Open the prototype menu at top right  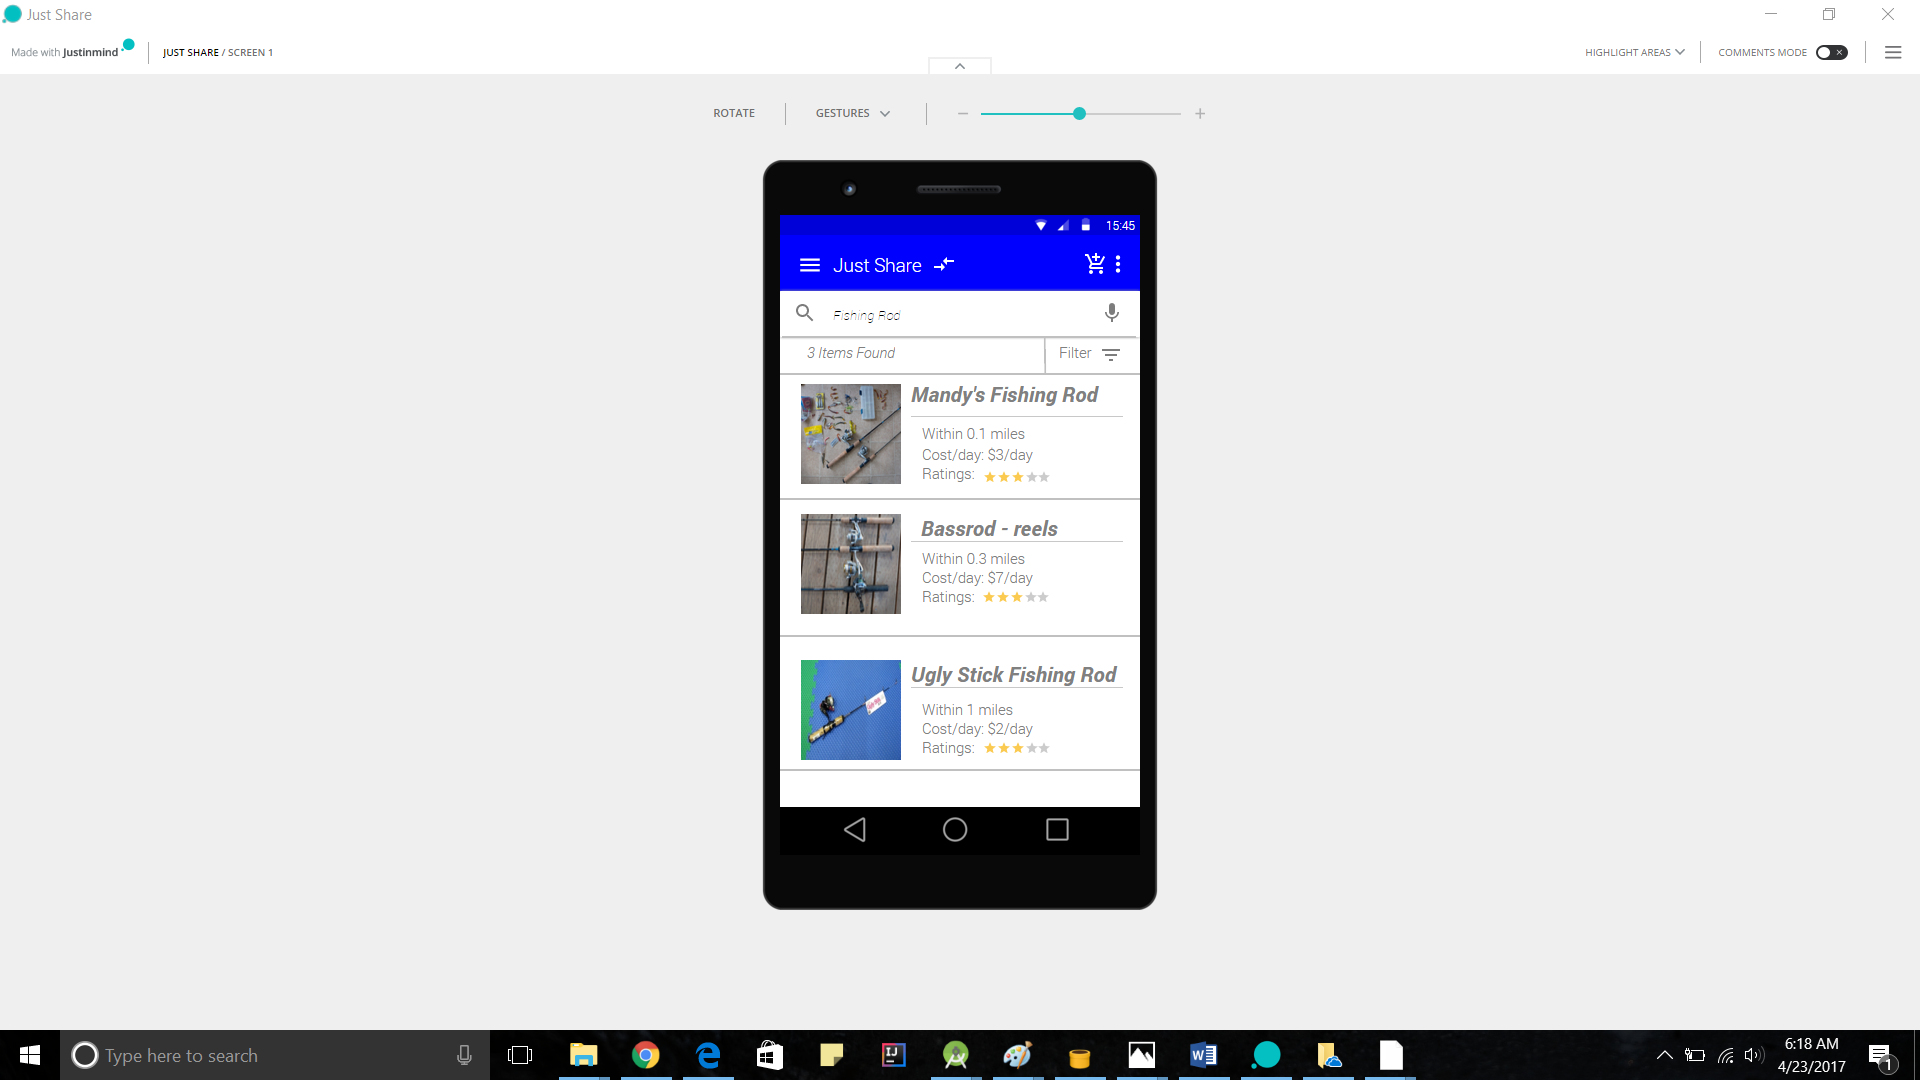point(1892,52)
